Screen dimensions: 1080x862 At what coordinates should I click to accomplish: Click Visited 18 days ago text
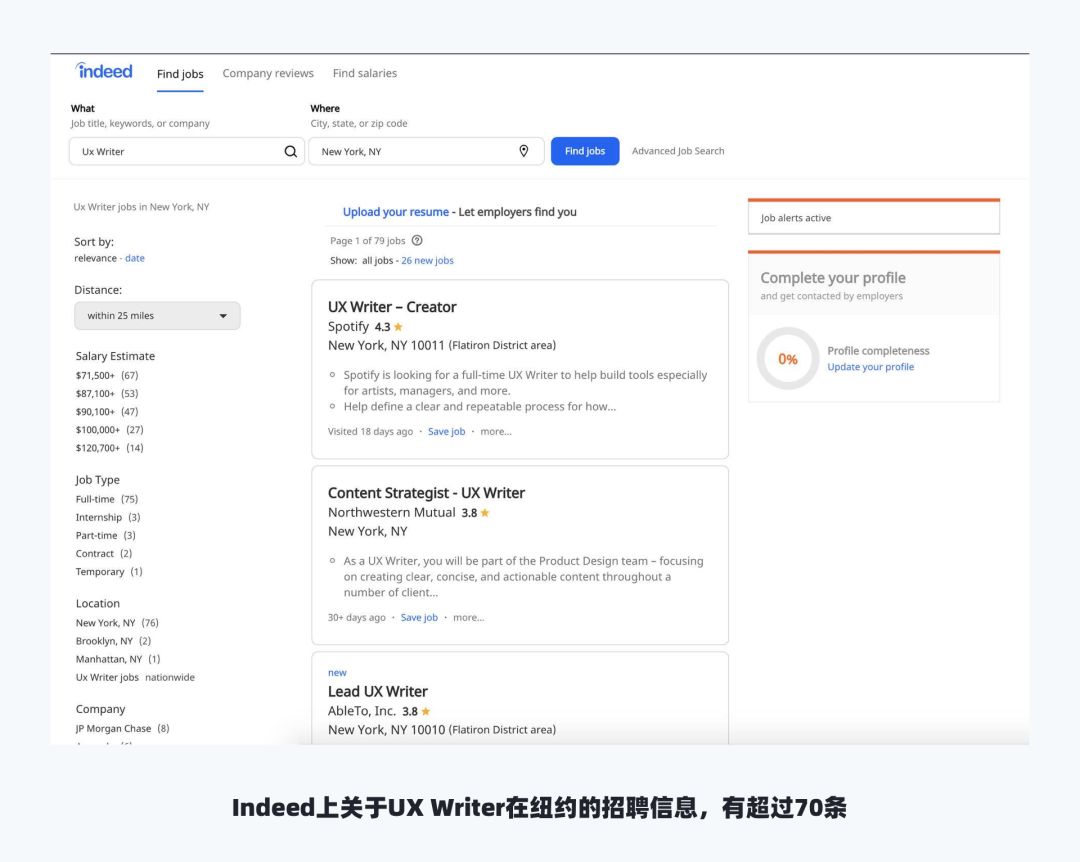point(370,431)
